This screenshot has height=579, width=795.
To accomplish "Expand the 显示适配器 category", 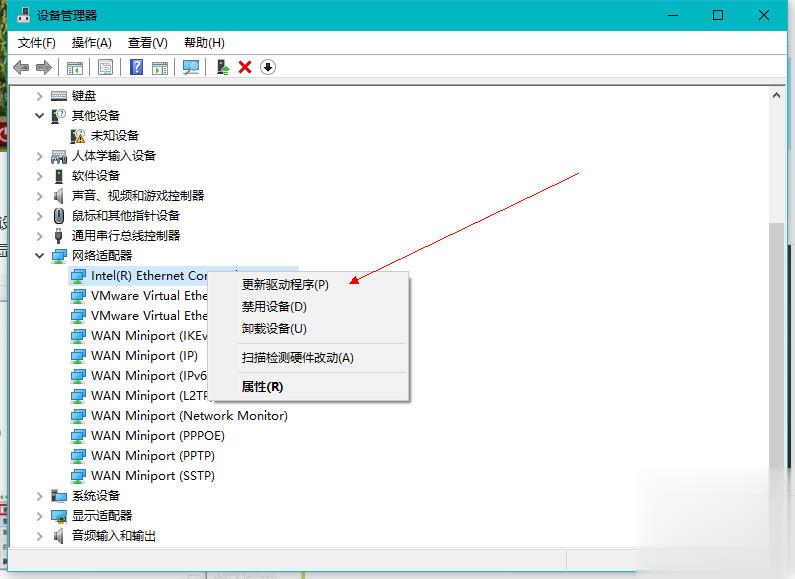I will [40, 516].
